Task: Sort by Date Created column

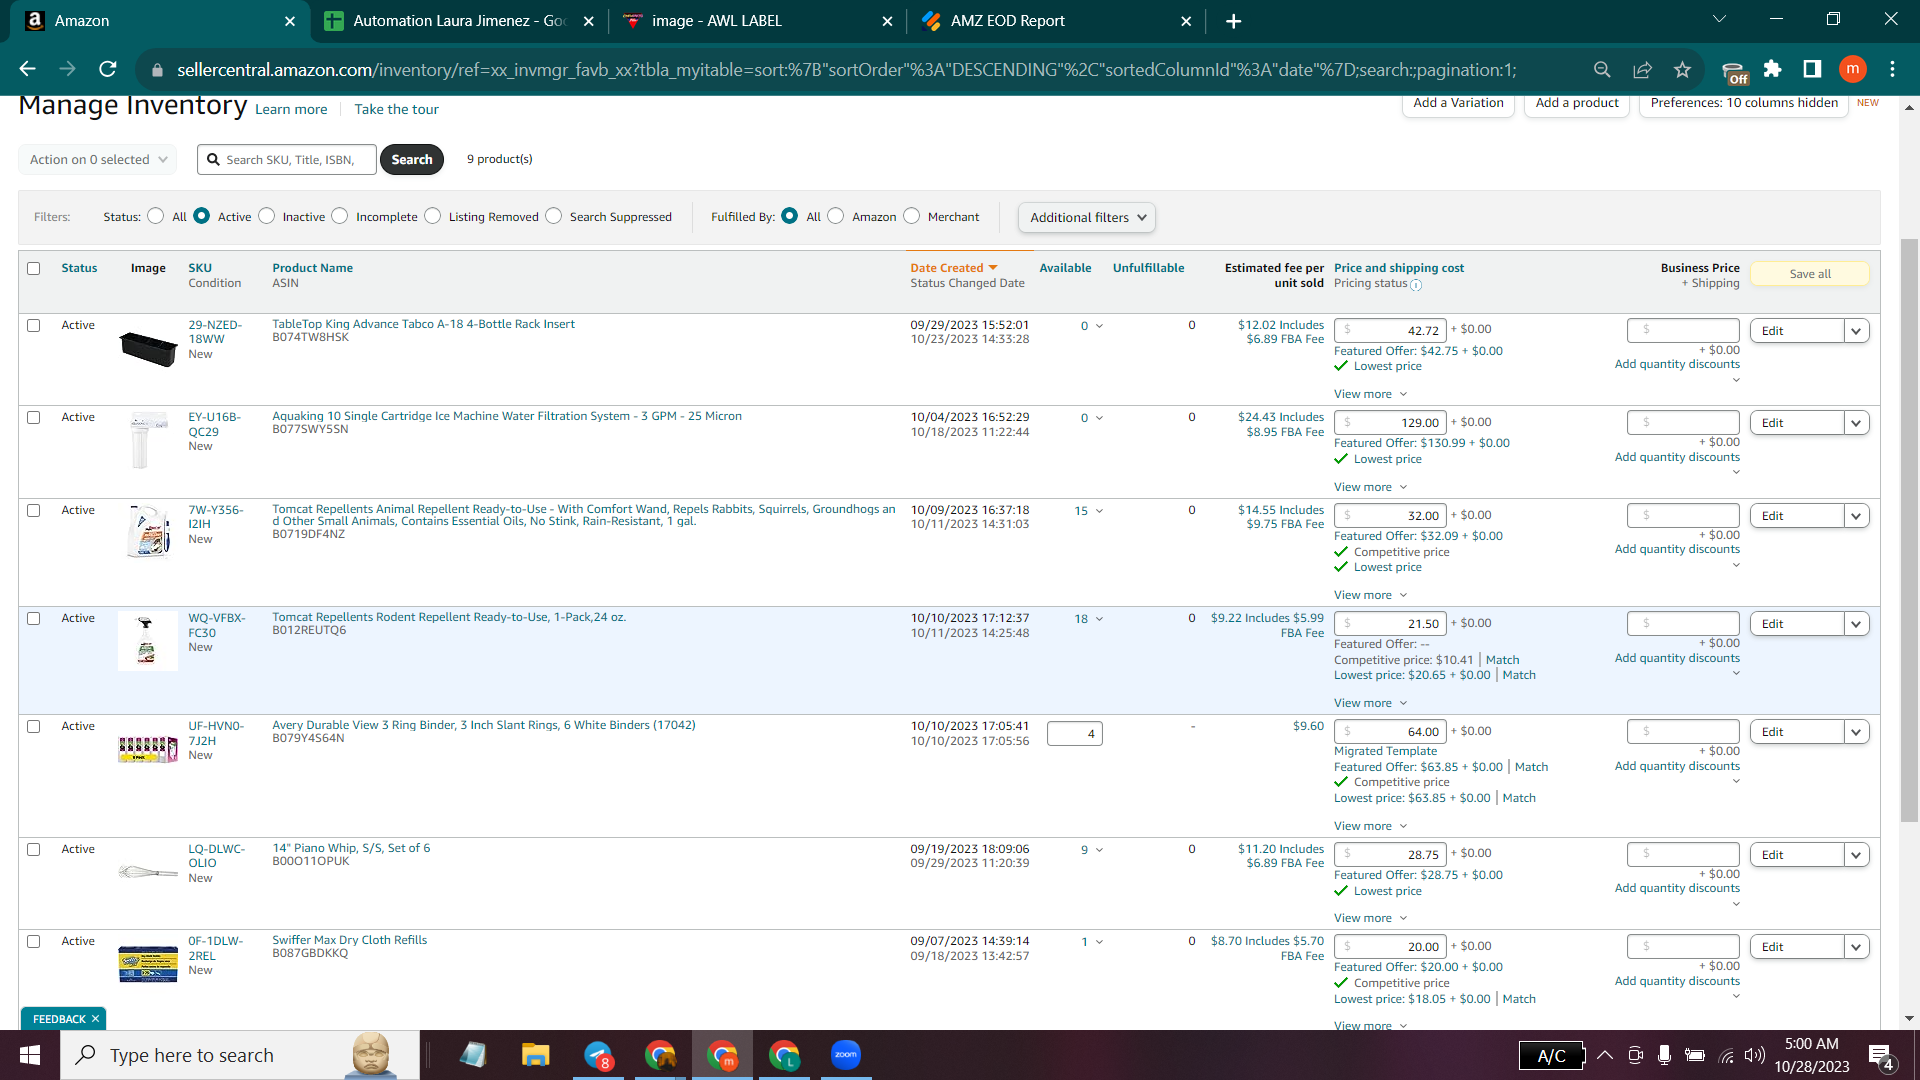Action: coord(954,268)
